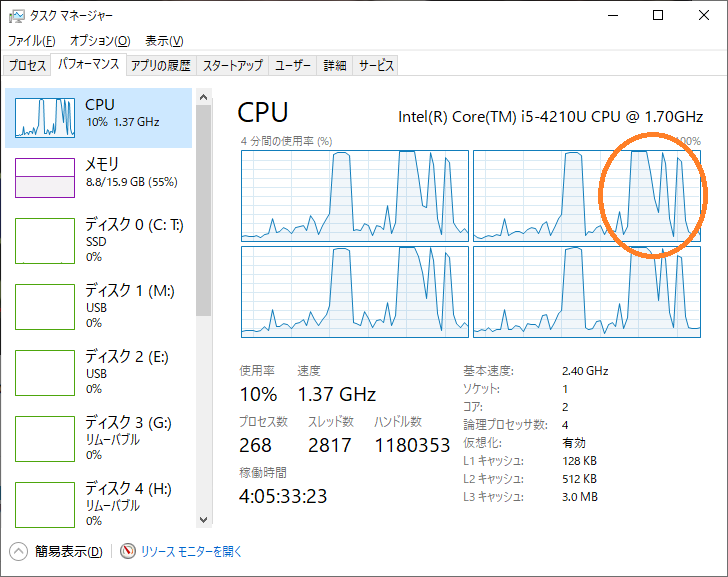The width and height of the screenshot is (728, 577).
Task: Open ディスク 2 (E:) USB entry
Action: (x=98, y=373)
